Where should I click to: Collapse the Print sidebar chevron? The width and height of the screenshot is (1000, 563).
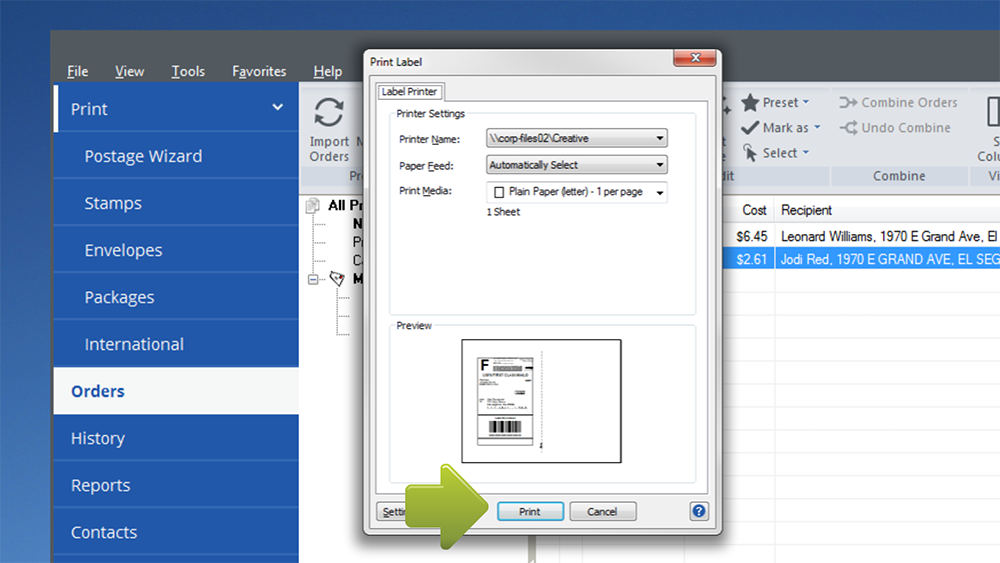(277, 107)
